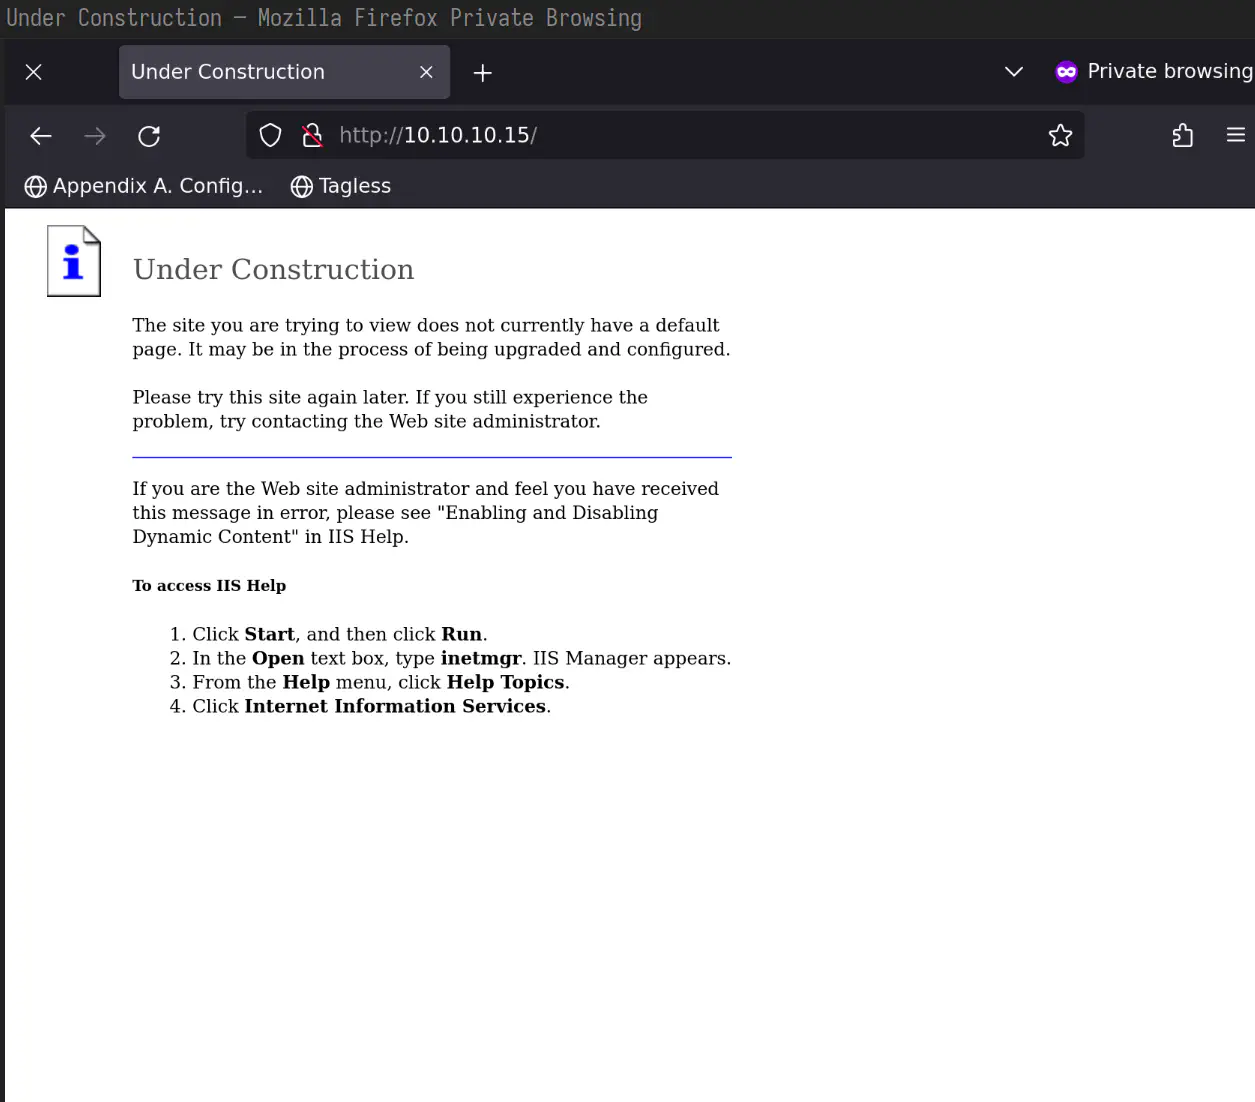The image size is (1255, 1102).
Task: Expand the list all tabs chevron
Action: click(x=1013, y=72)
